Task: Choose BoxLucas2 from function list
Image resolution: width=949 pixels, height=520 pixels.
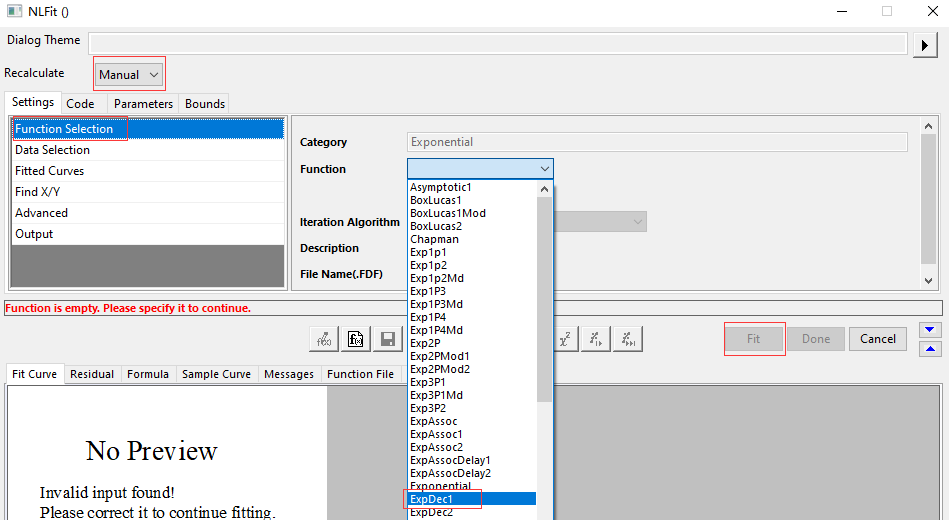Action: [x=473, y=226]
